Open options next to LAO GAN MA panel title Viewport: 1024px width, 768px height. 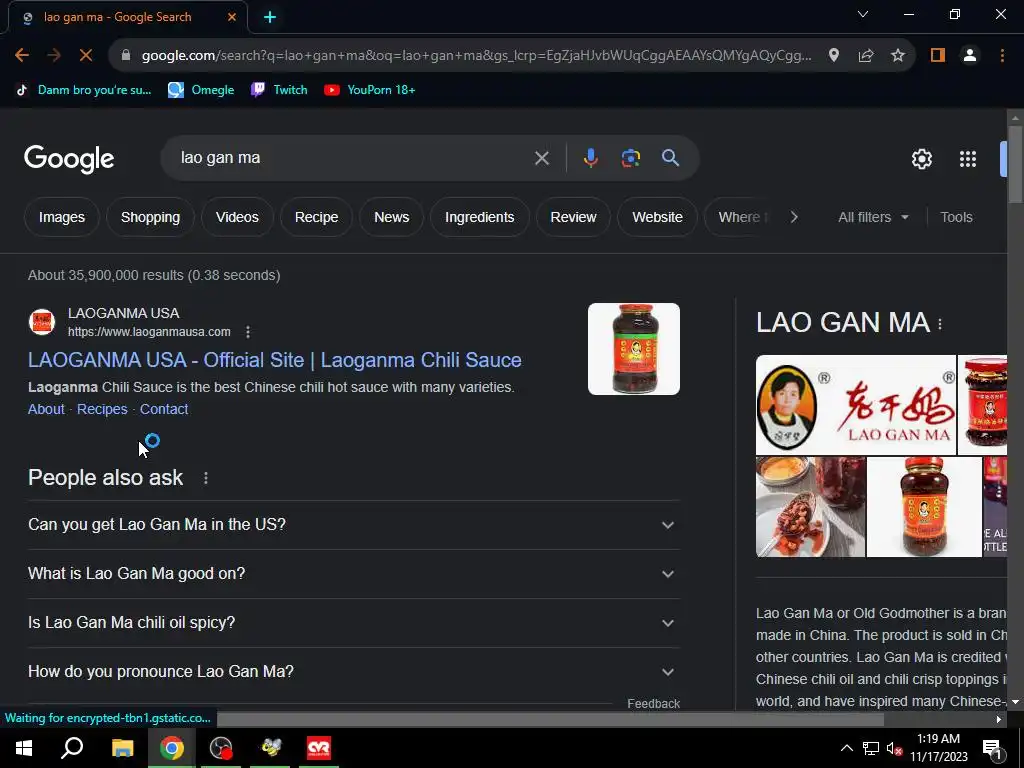(x=940, y=325)
